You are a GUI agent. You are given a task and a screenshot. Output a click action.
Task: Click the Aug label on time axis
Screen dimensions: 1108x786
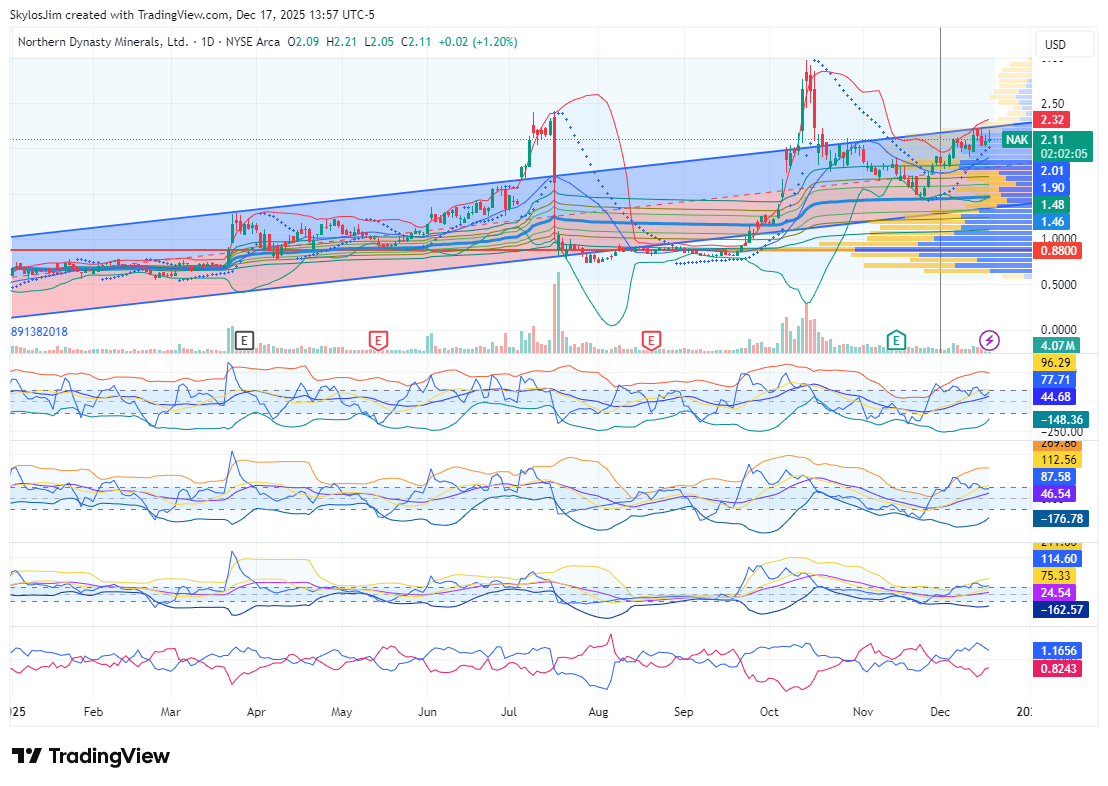pyautogui.click(x=598, y=712)
